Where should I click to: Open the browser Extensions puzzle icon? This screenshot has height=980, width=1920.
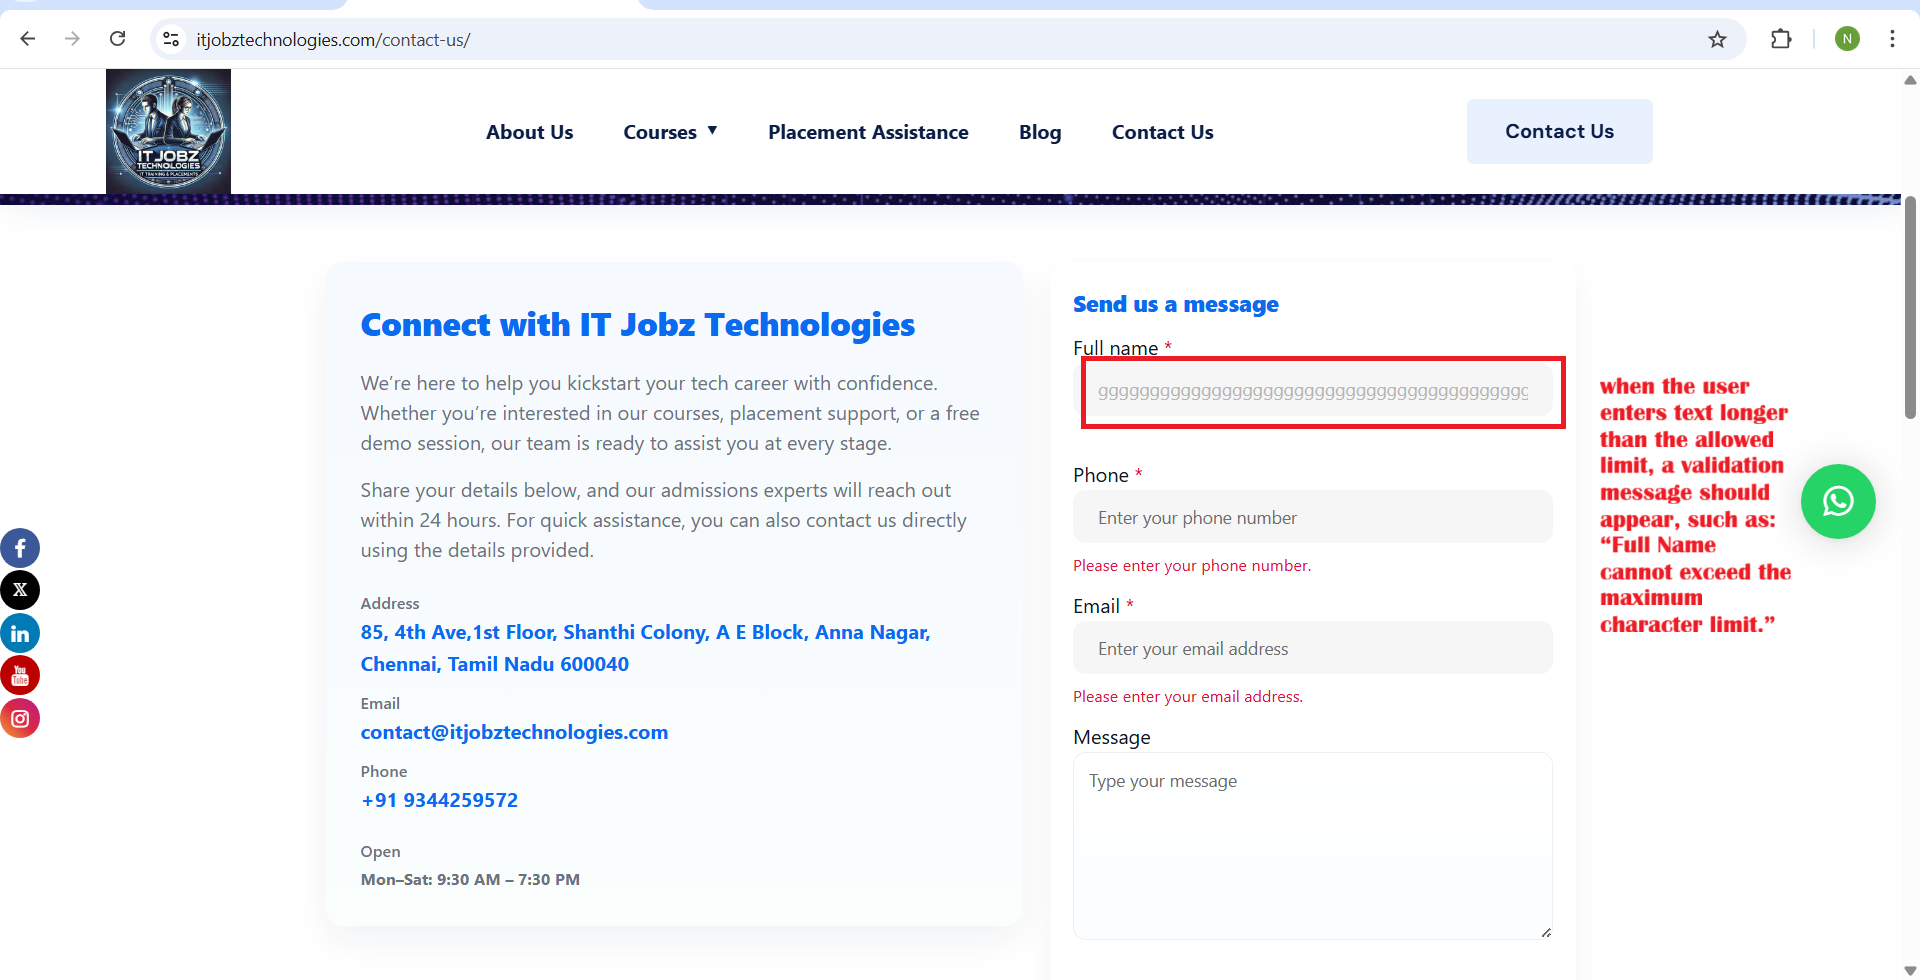coord(1781,39)
